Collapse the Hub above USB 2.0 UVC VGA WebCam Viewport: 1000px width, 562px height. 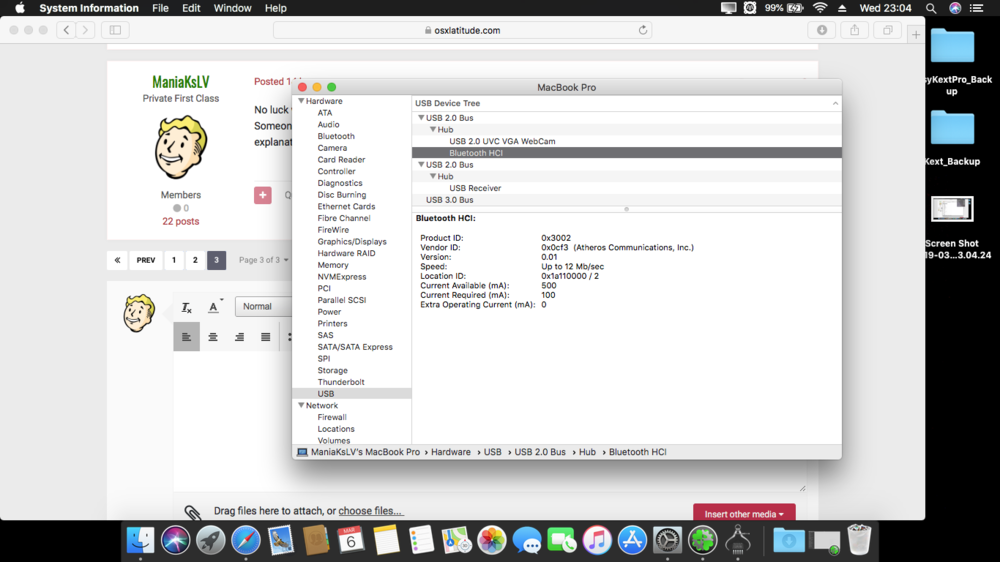click(432, 129)
